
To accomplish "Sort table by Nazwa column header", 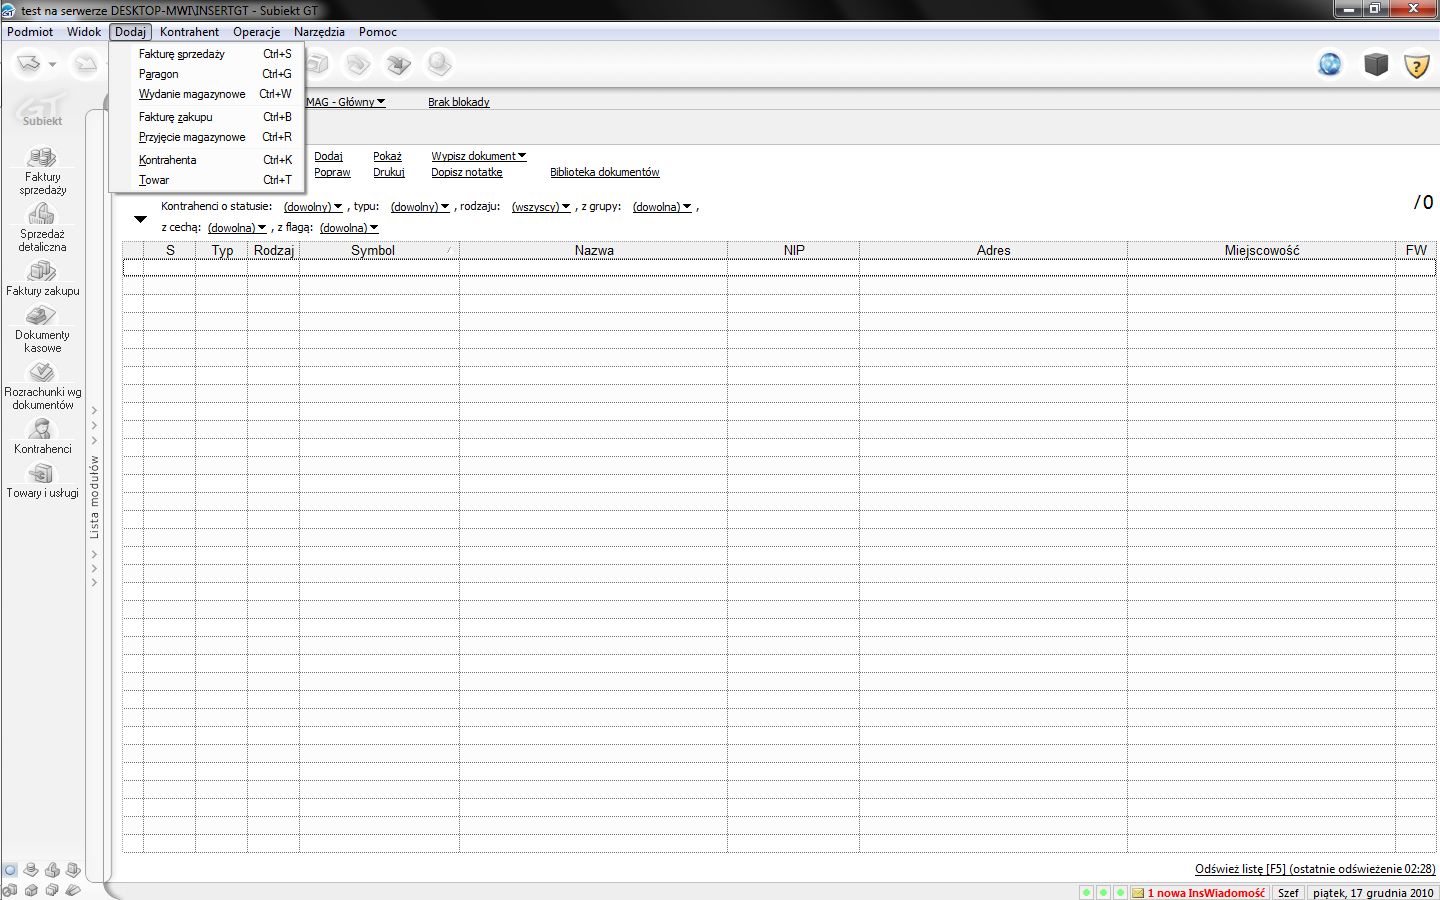I will click(594, 250).
